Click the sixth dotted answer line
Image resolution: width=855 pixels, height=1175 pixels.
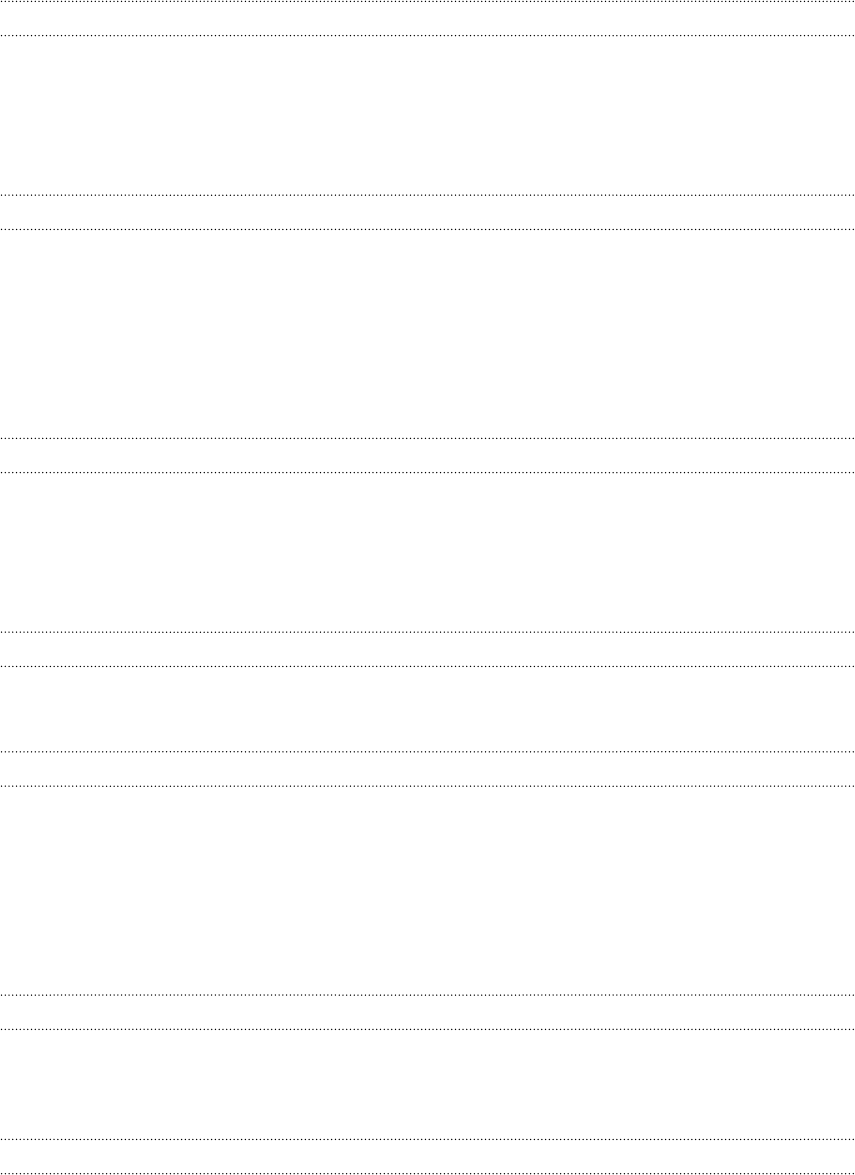(427, 472)
